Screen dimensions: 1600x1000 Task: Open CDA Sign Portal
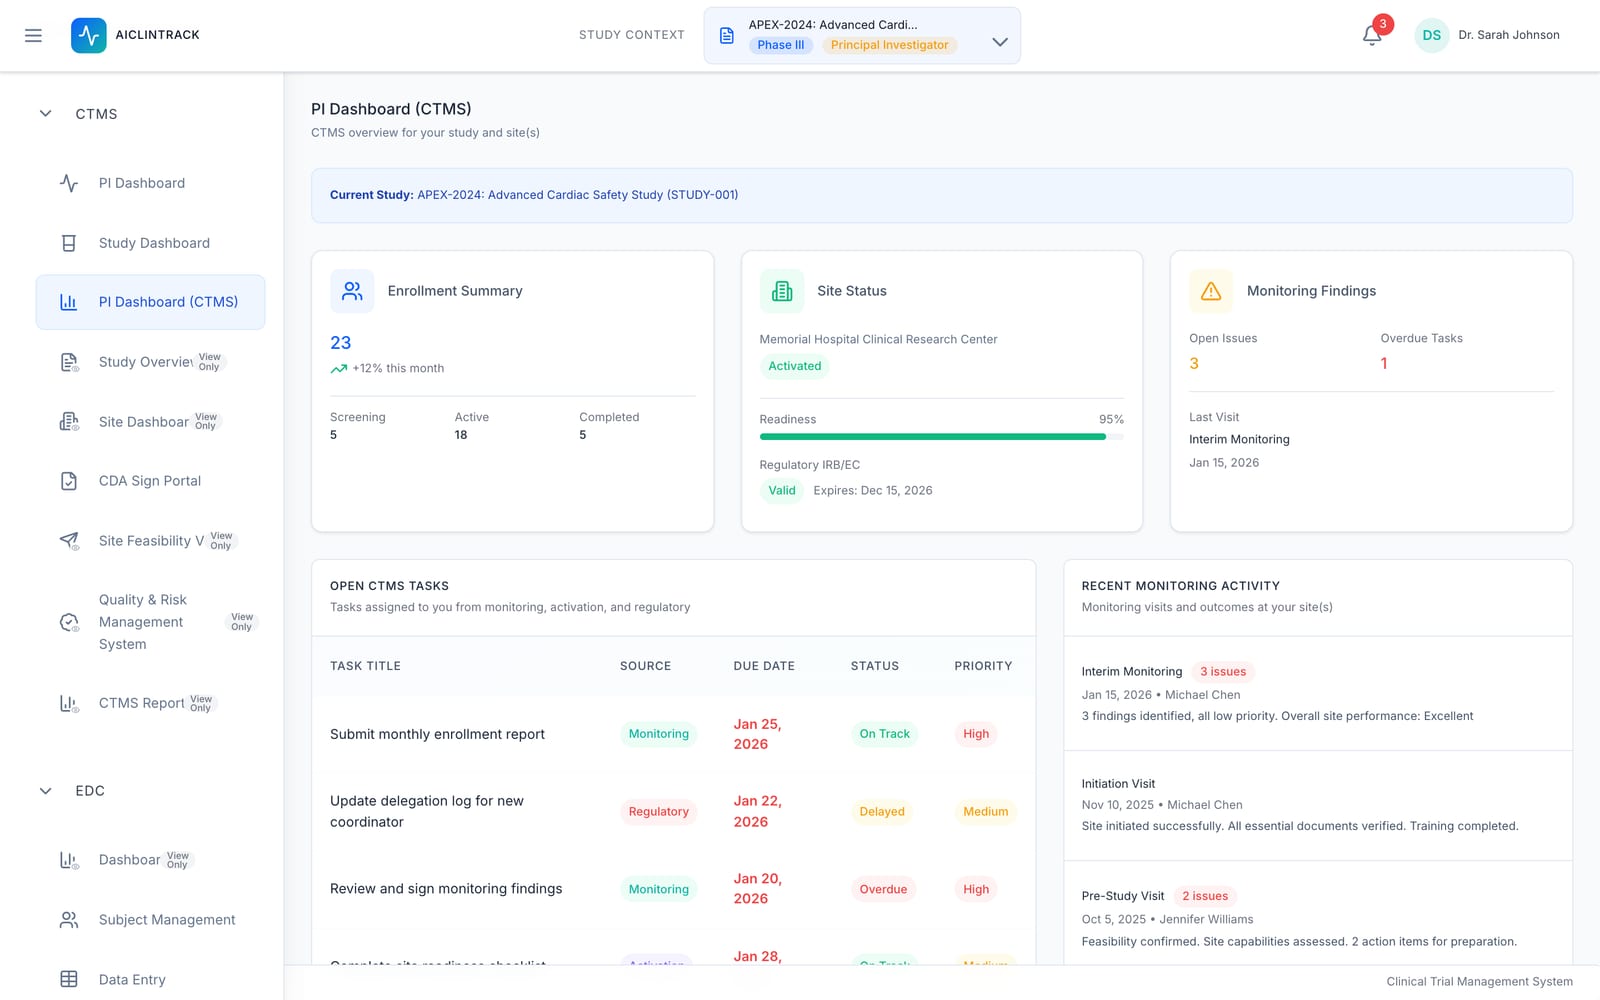click(150, 481)
